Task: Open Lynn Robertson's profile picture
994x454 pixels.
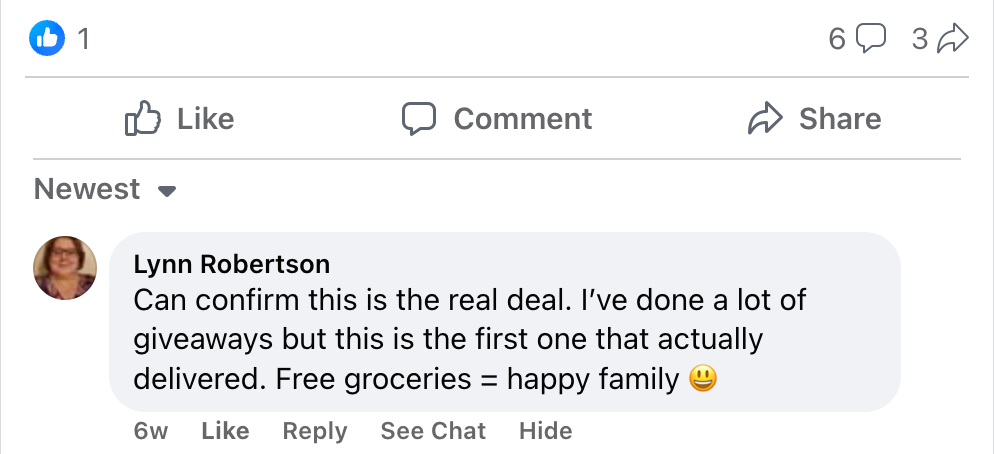Action: [x=65, y=268]
